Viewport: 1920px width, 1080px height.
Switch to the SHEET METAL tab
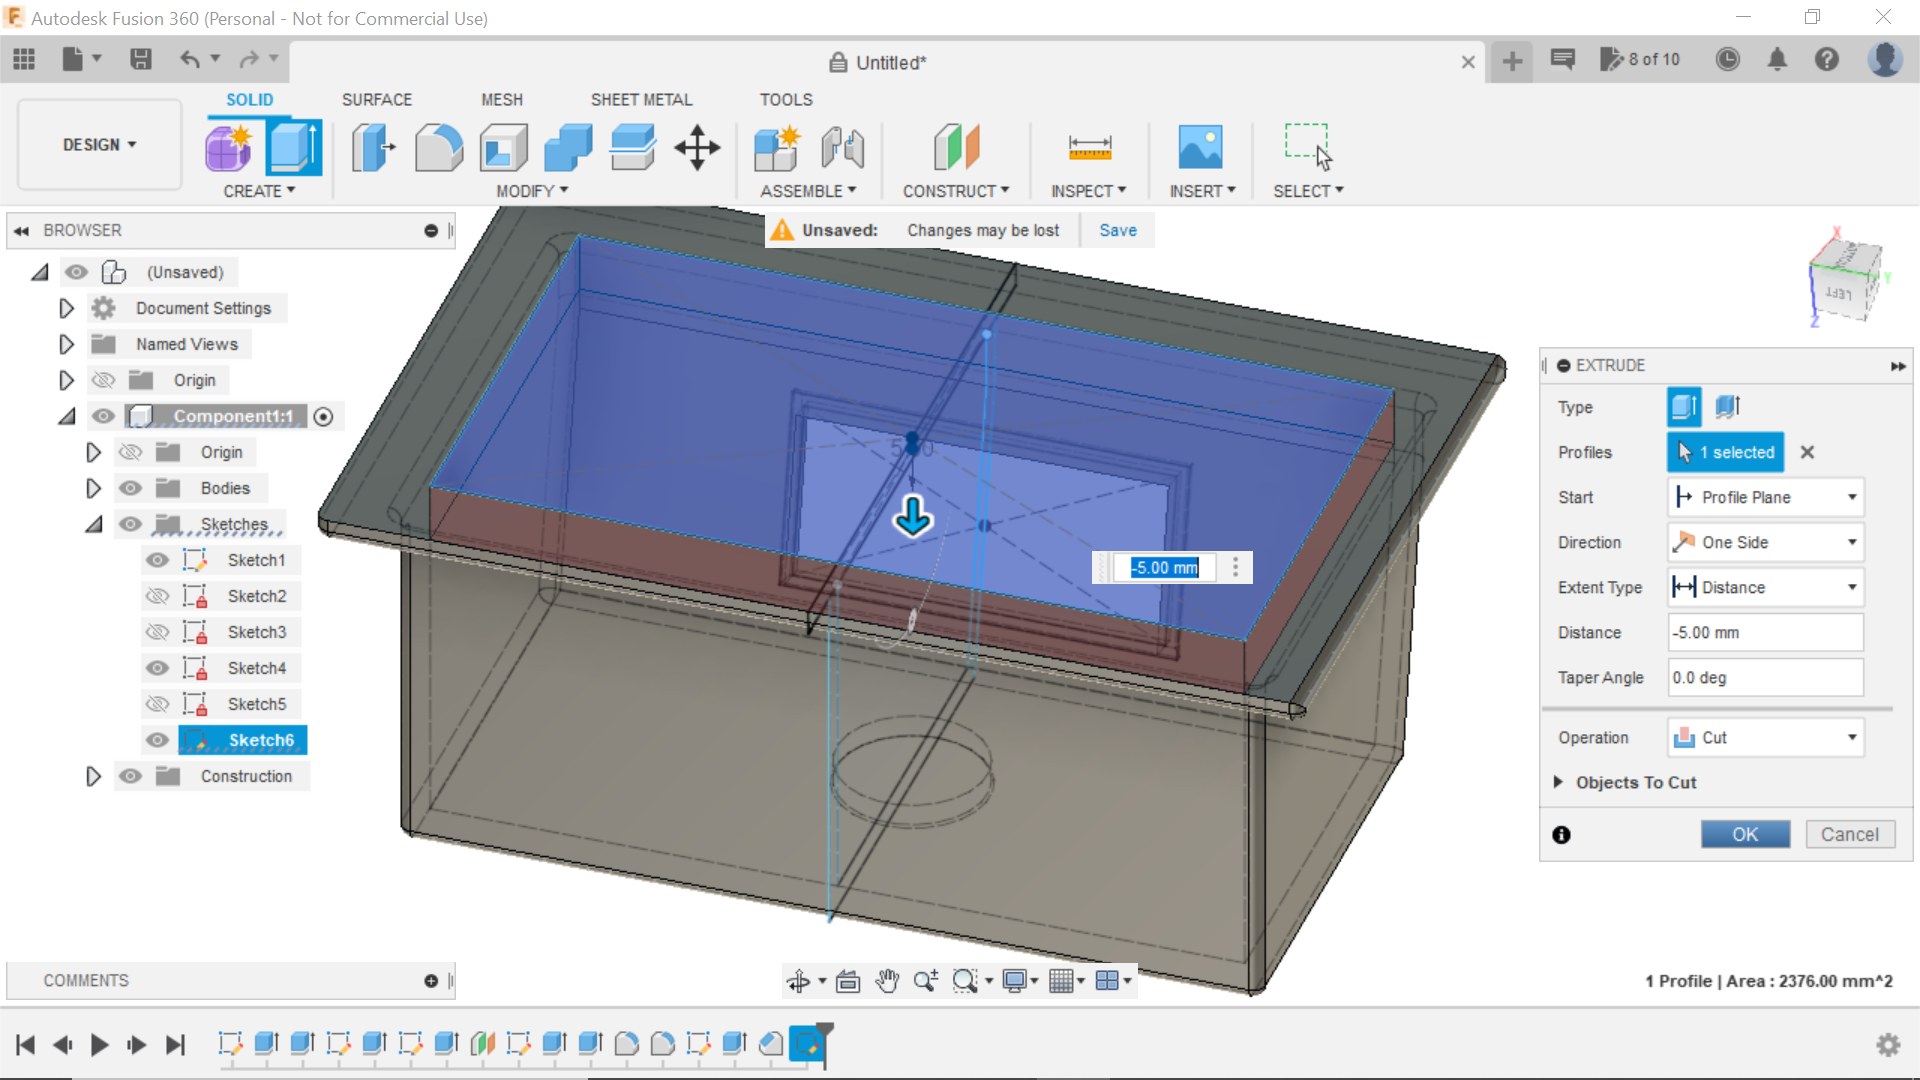pyautogui.click(x=641, y=99)
